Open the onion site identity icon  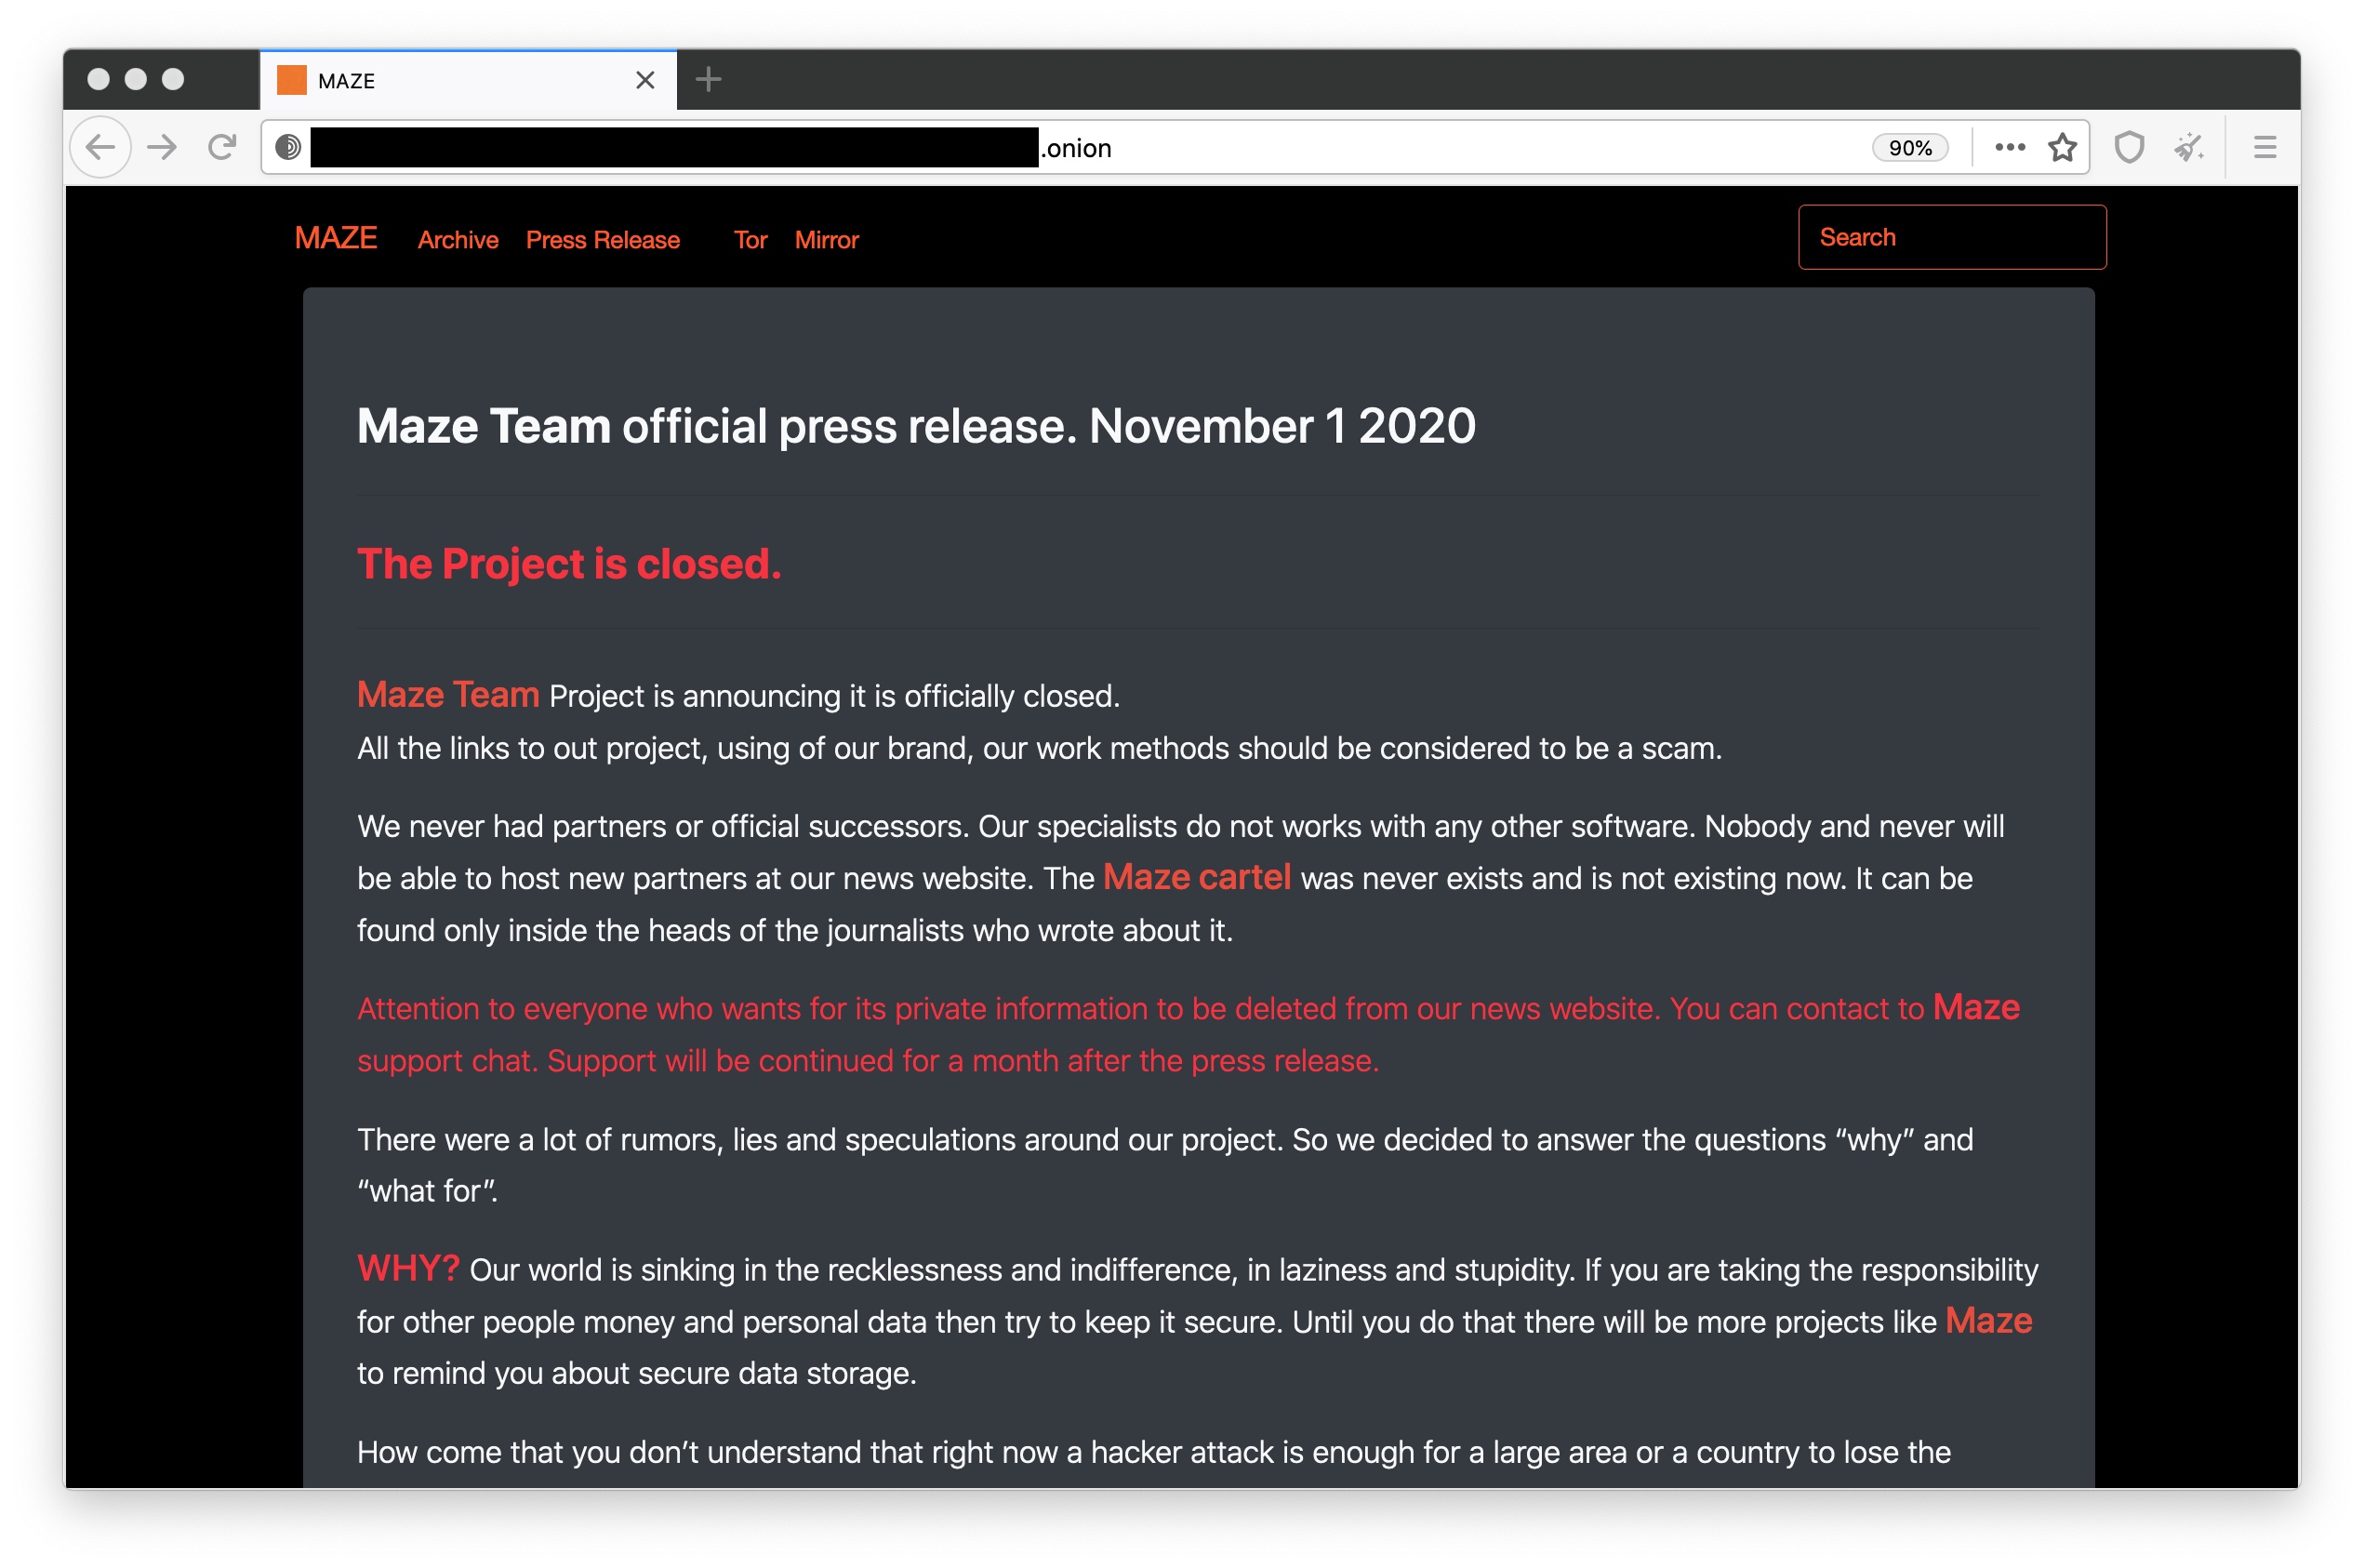[x=288, y=148]
